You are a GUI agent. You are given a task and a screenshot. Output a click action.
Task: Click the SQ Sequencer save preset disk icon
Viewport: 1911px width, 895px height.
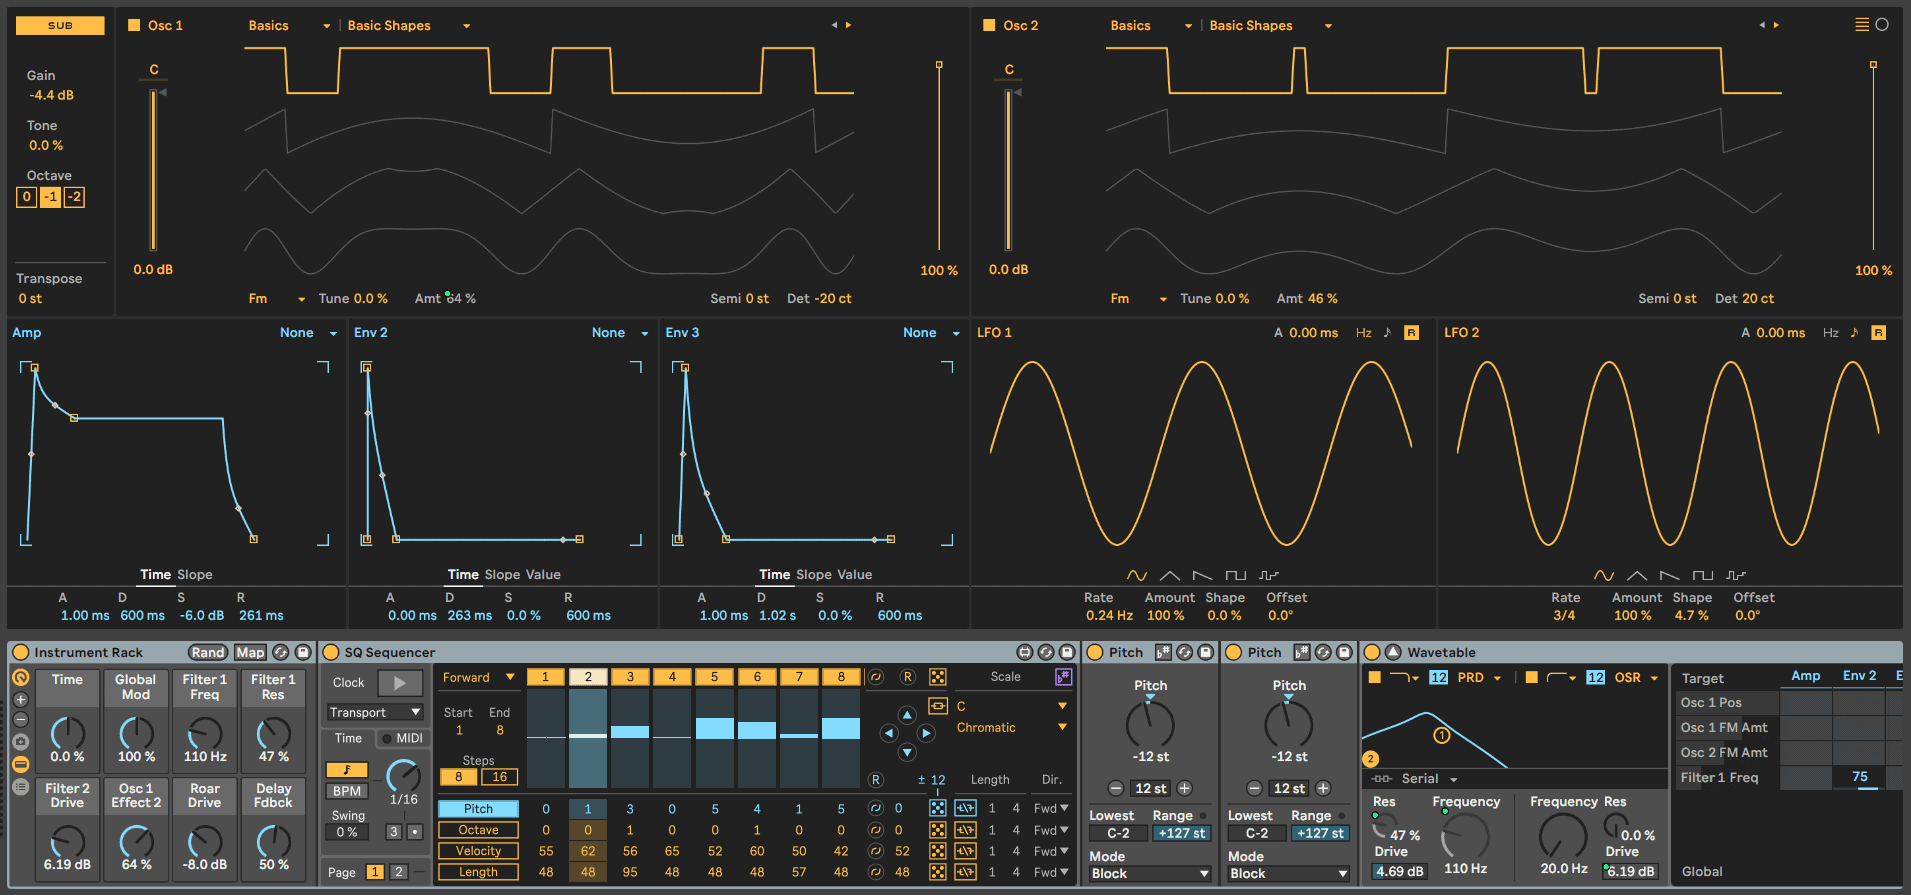click(x=1067, y=652)
